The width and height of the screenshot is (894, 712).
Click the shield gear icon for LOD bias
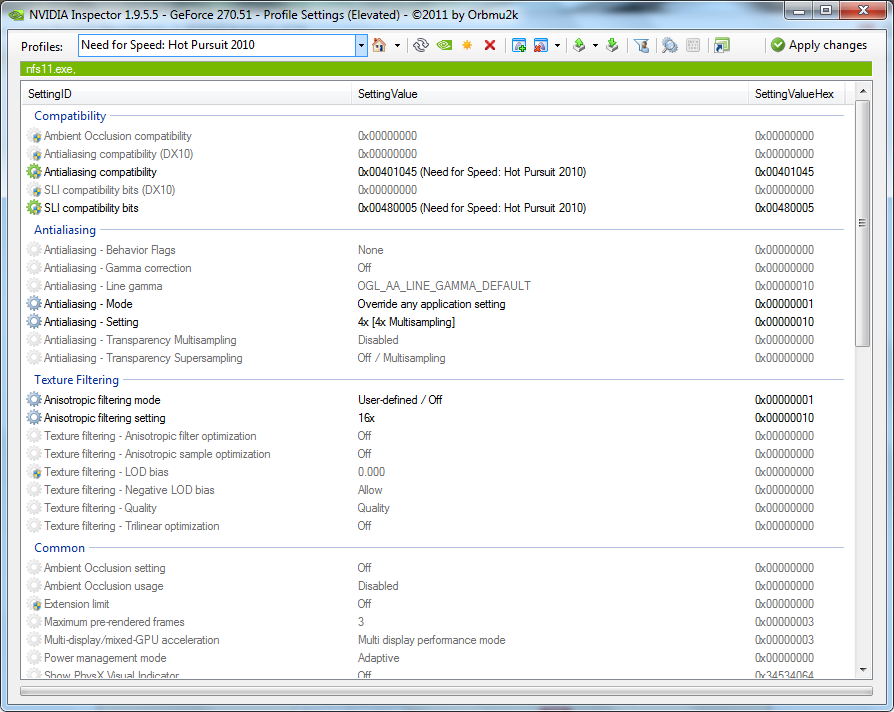34,472
